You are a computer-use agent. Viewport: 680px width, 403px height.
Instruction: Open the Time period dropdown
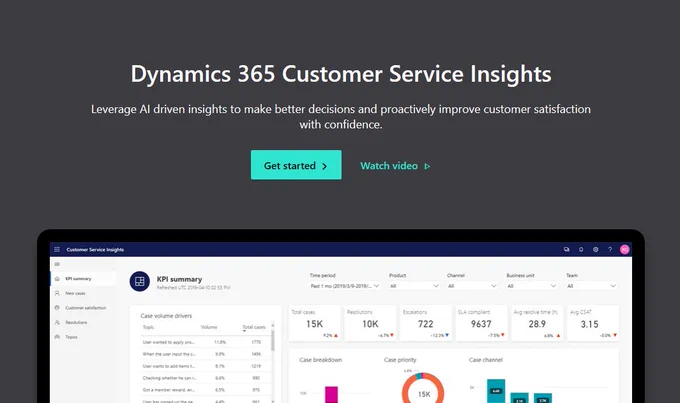tap(345, 286)
